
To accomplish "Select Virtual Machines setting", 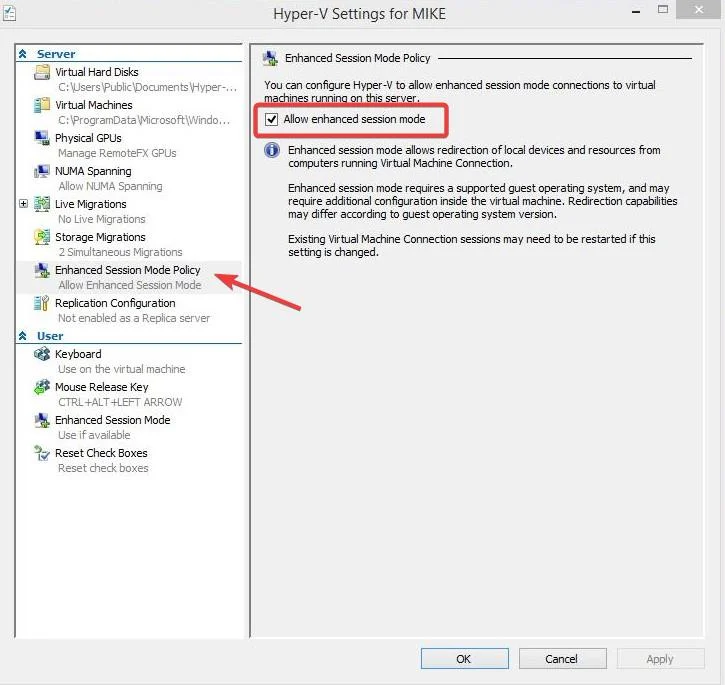I will click(94, 105).
